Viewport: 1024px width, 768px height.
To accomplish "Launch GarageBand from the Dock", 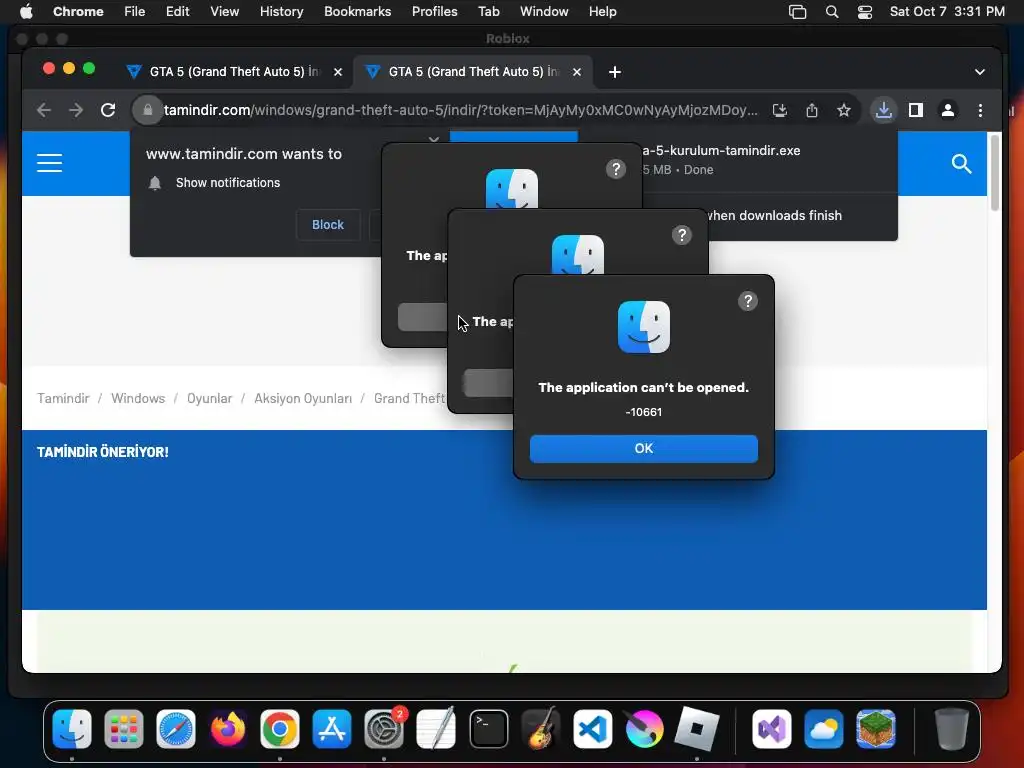I will 540,729.
